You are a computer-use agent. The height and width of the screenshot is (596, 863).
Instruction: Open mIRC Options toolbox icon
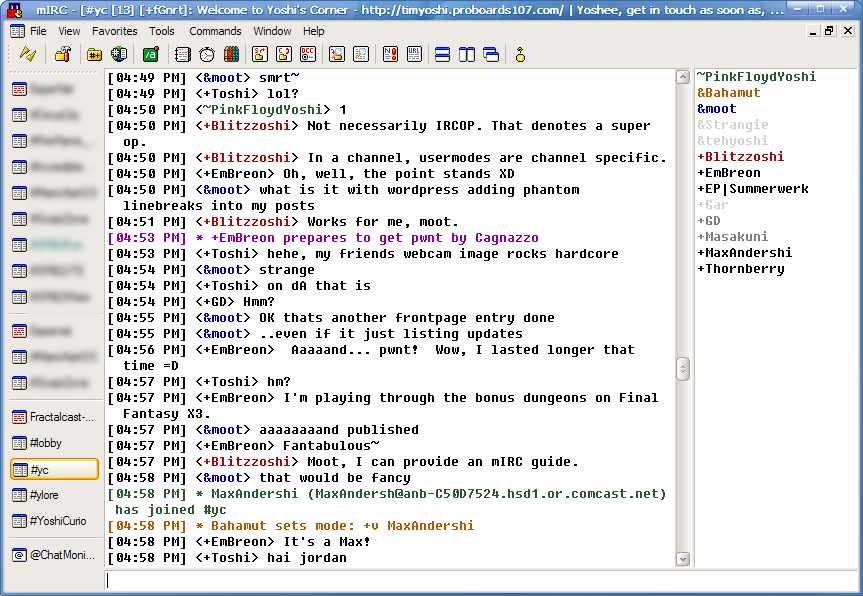(62, 54)
